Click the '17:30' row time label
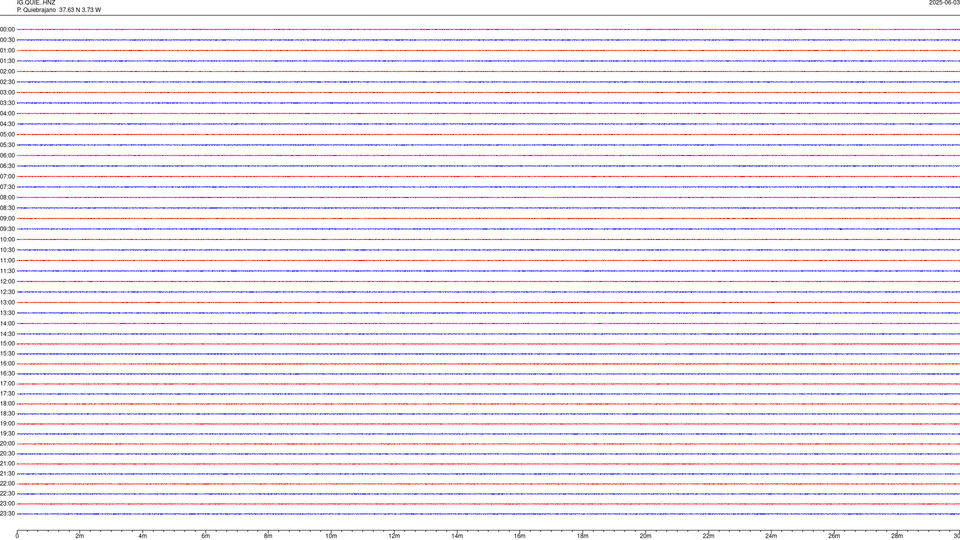Image resolution: width=960 pixels, height=540 pixels. click(7, 394)
